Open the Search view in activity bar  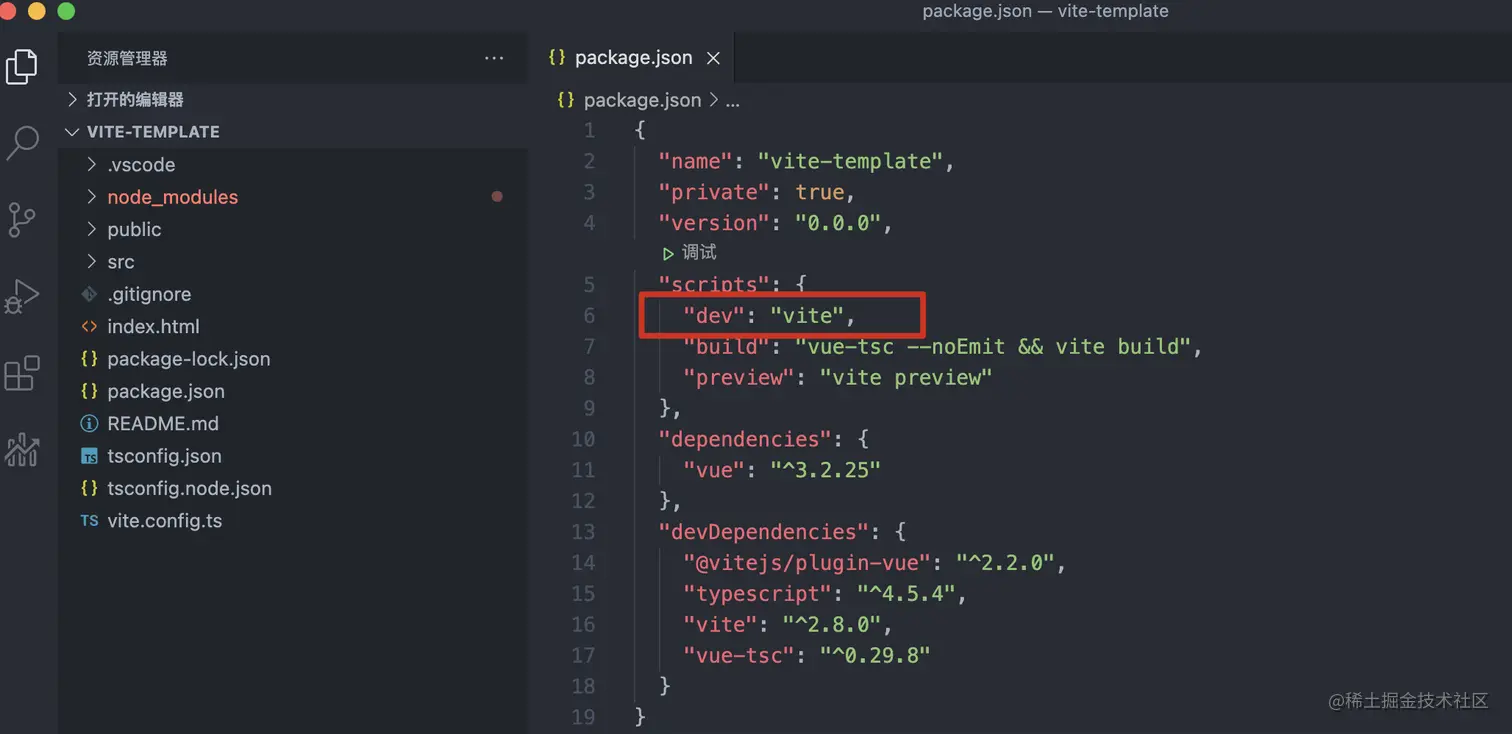(x=22, y=142)
